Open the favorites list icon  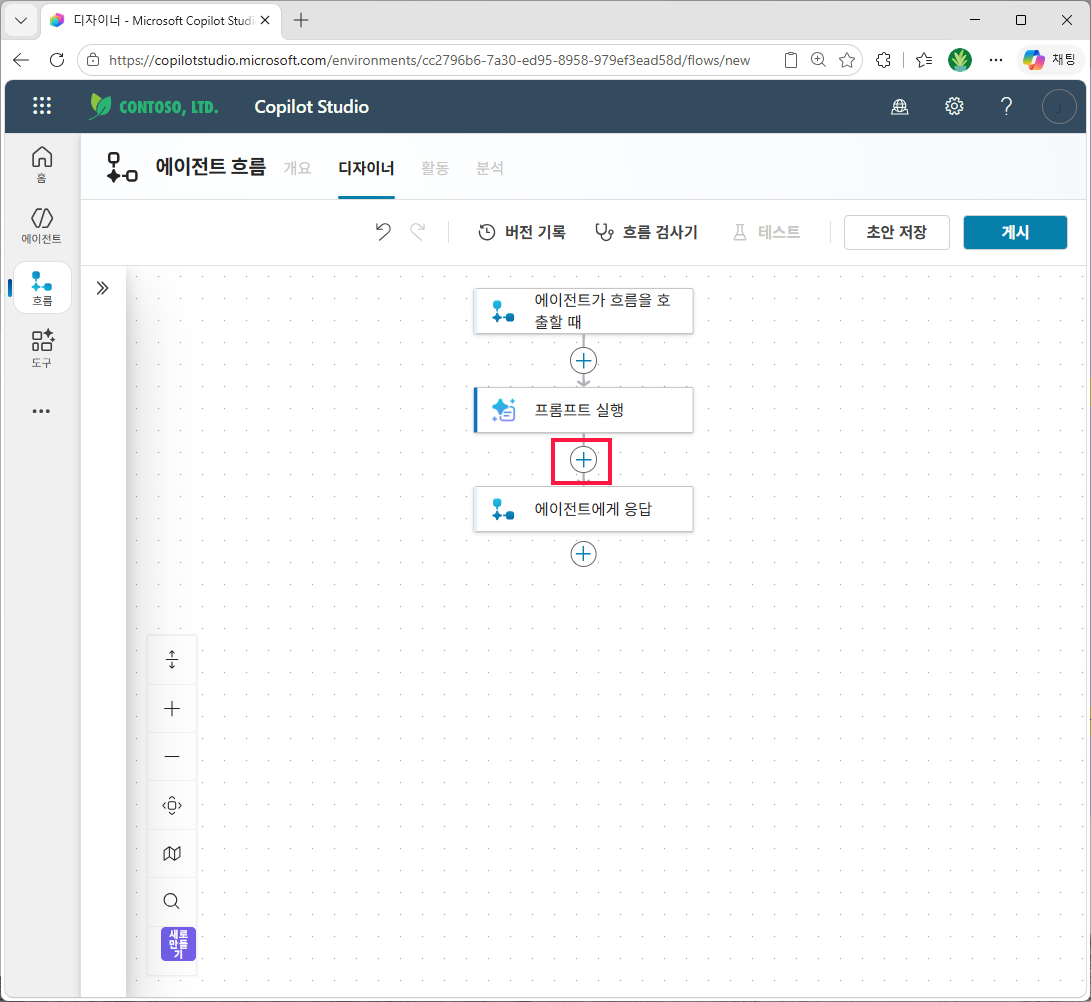[x=924, y=61]
